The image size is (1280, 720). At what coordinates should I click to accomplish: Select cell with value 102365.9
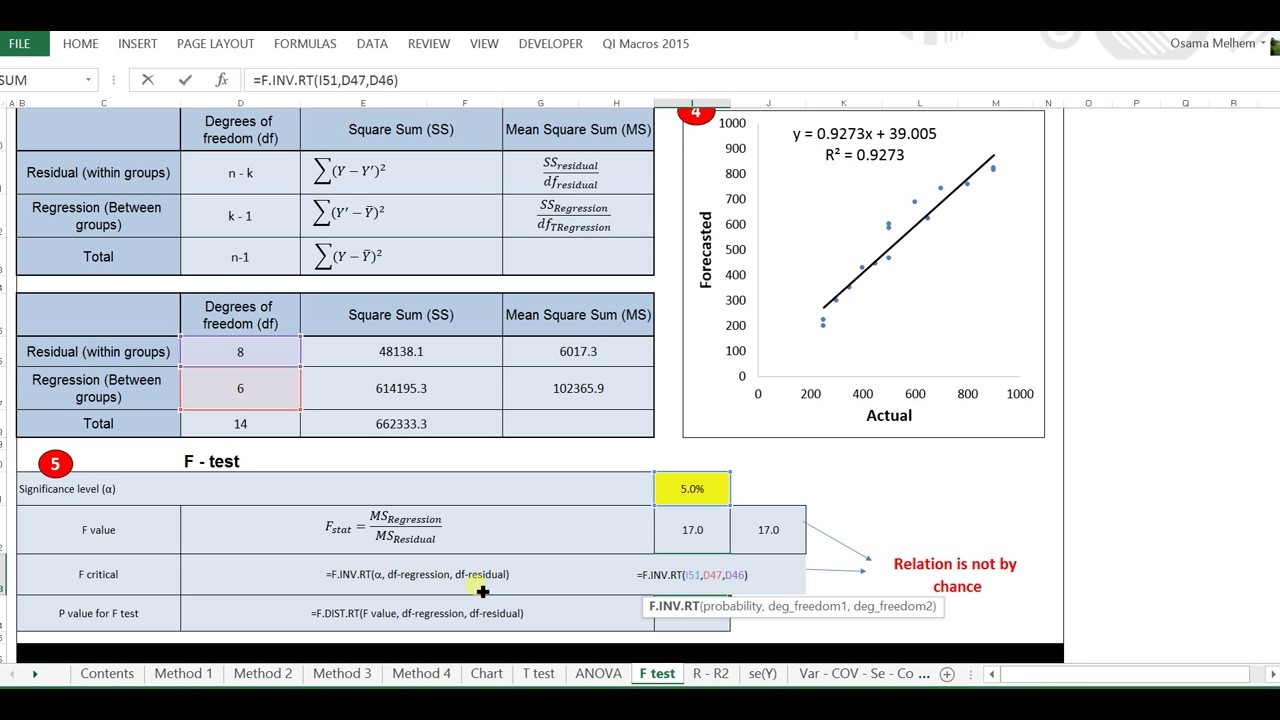578,388
